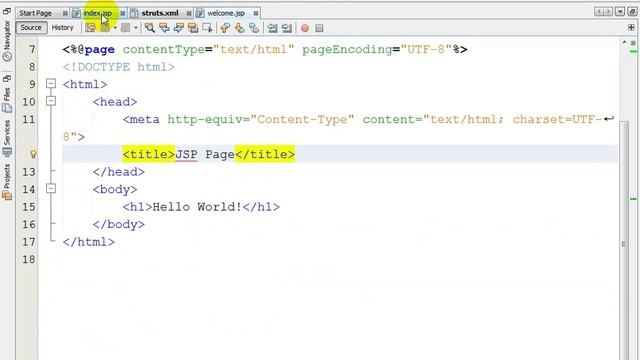Image resolution: width=640 pixels, height=360 pixels.
Task: Open the Projects side panel
Action: tap(7, 182)
